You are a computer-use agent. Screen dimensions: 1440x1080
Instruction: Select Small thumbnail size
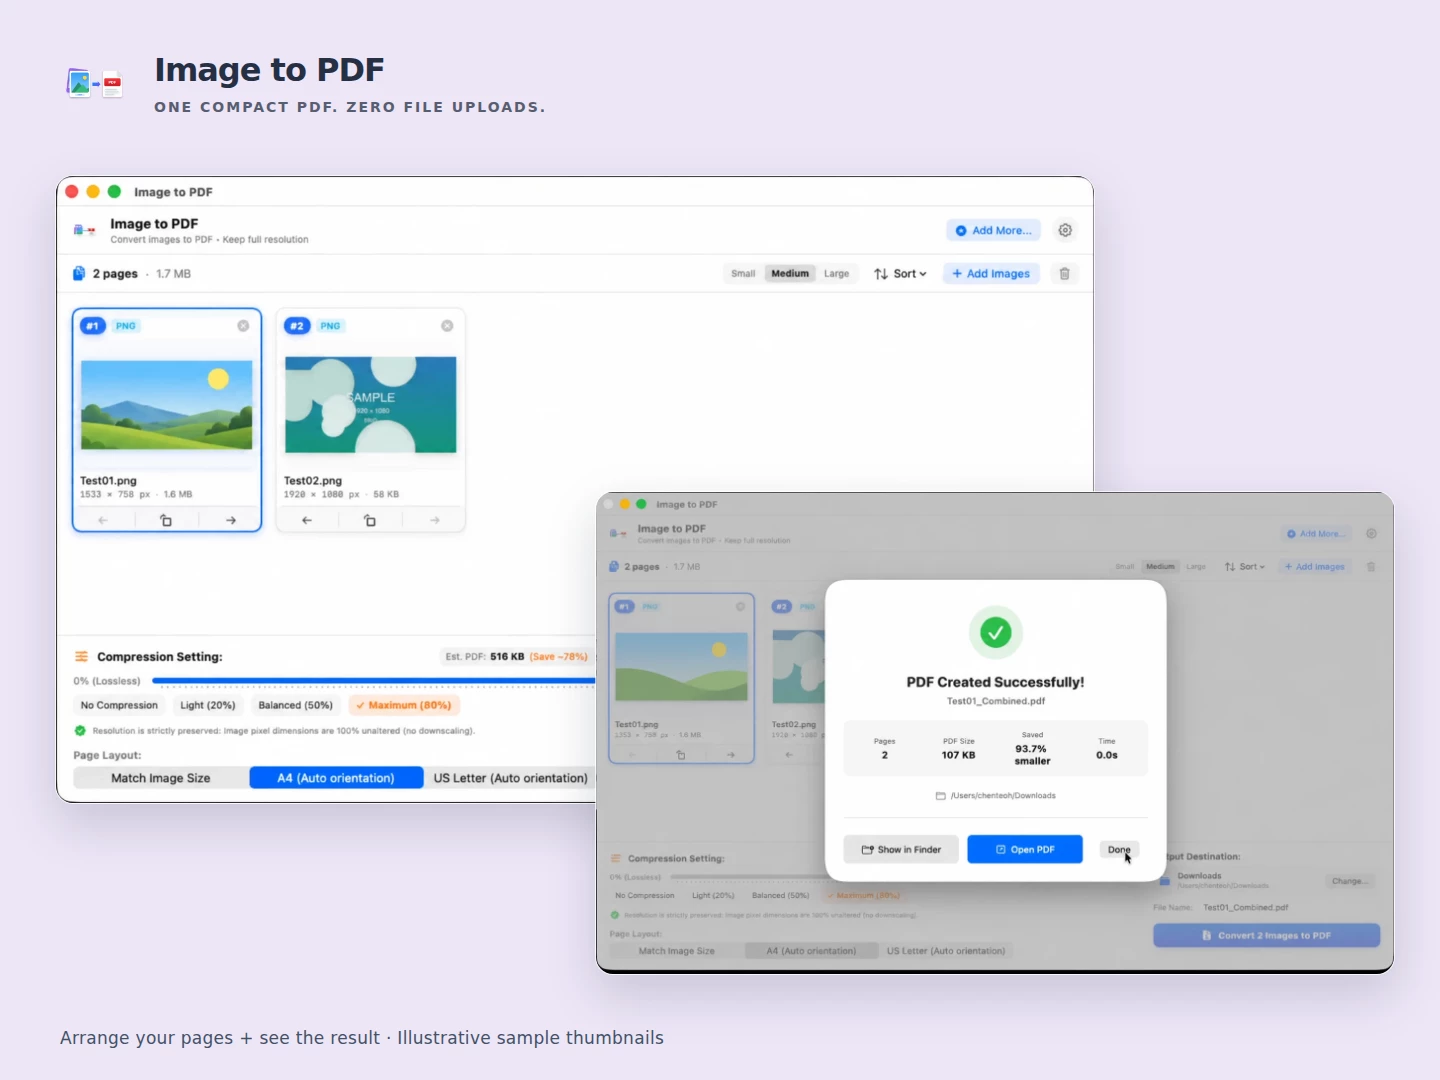pyautogui.click(x=743, y=274)
